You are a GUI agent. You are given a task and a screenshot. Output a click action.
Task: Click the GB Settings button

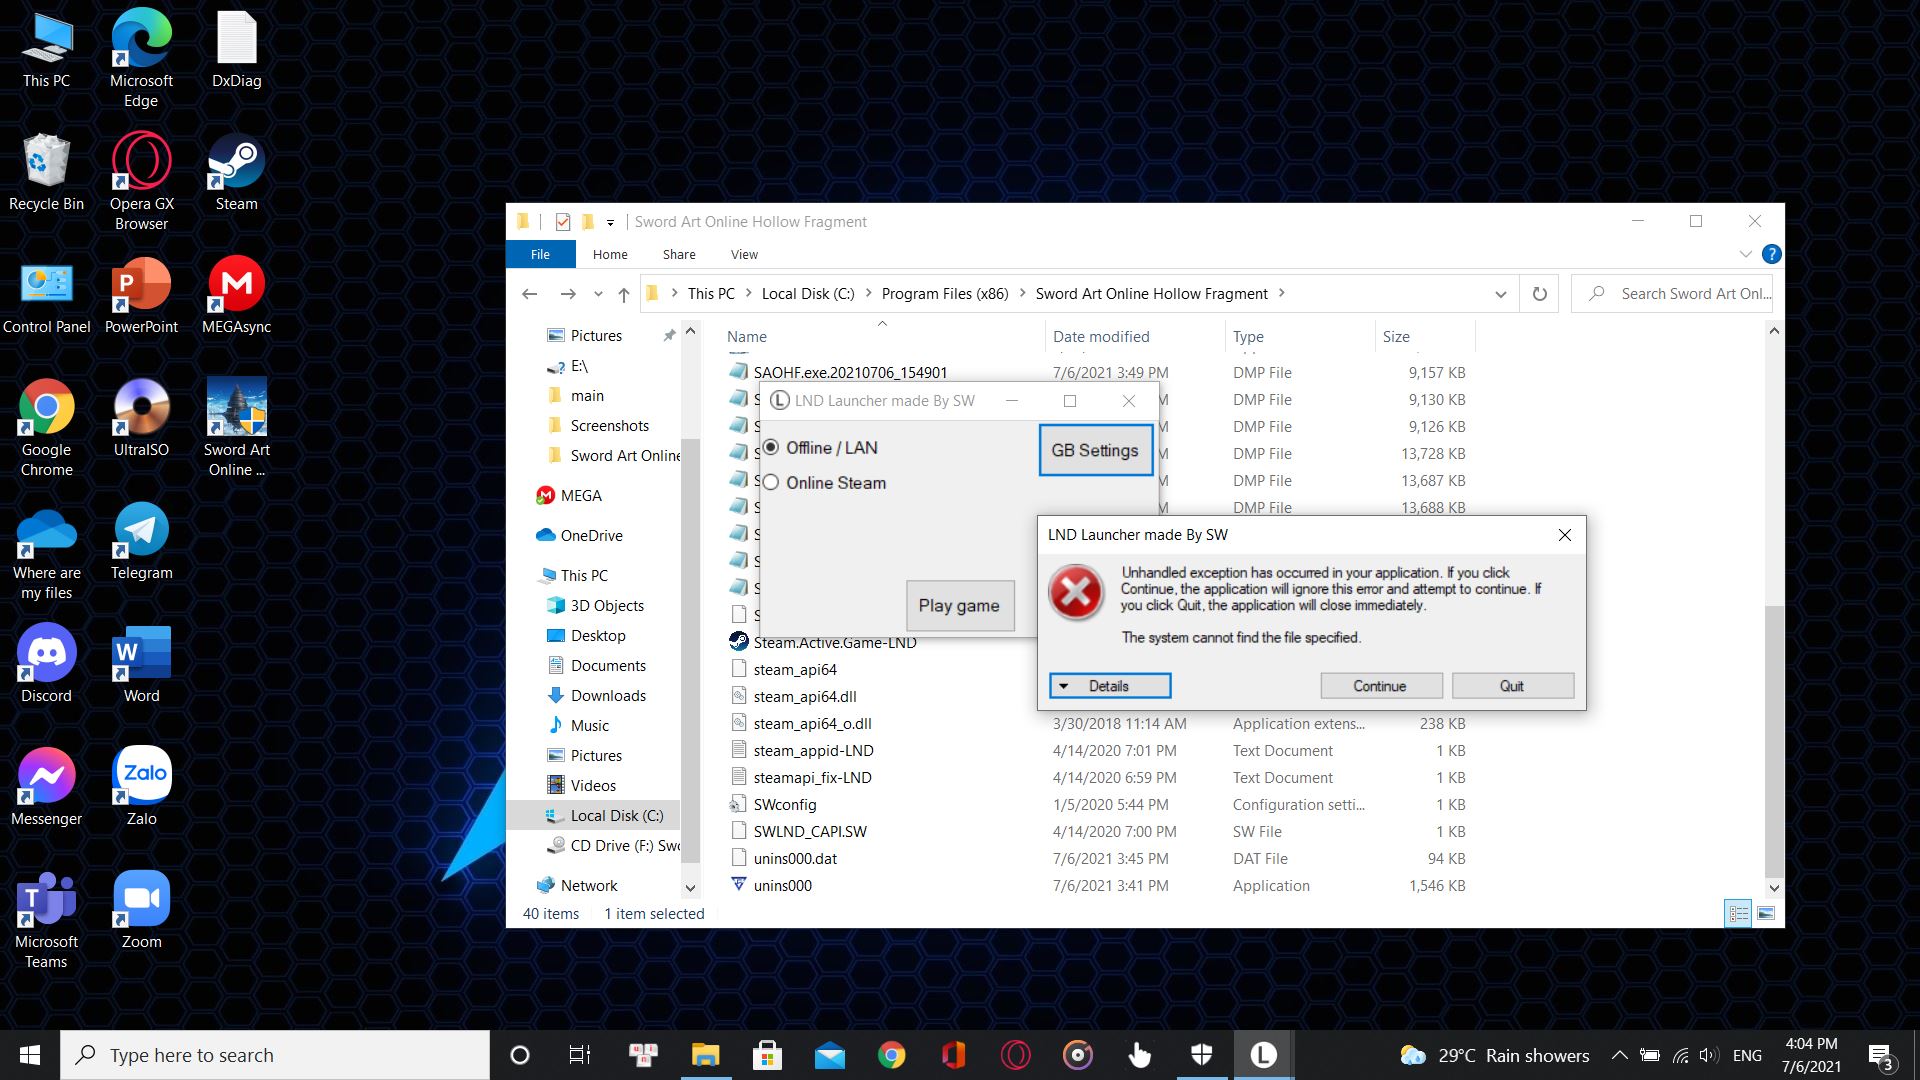pos(1095,450)
